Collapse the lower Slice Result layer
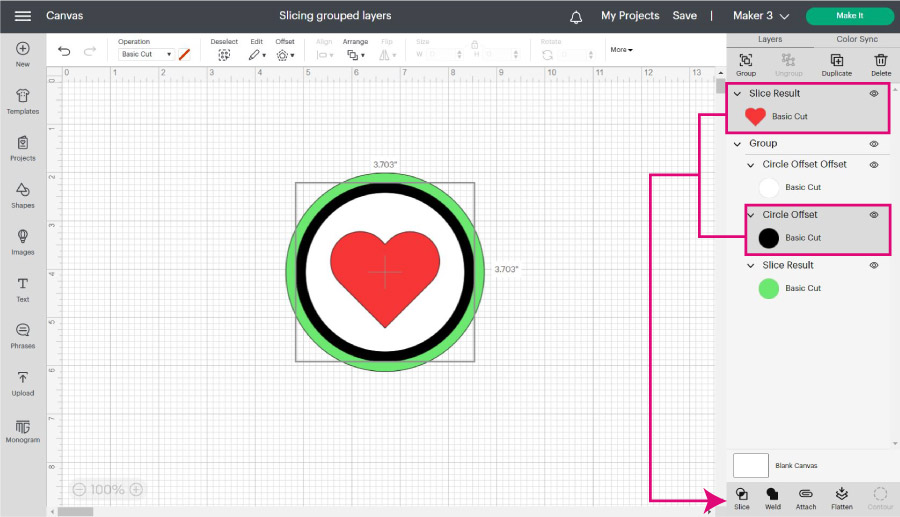The width and height of the screenshot is (900, 517). tap(751, 266)
